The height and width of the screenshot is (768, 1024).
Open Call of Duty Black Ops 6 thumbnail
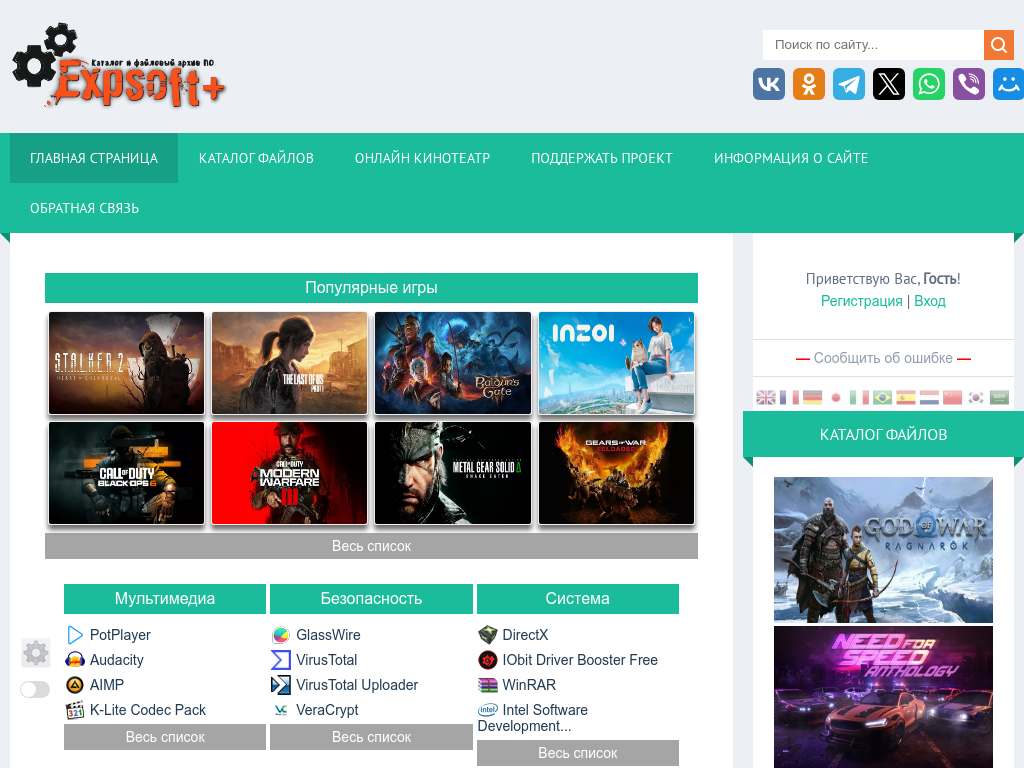[127, 473]
